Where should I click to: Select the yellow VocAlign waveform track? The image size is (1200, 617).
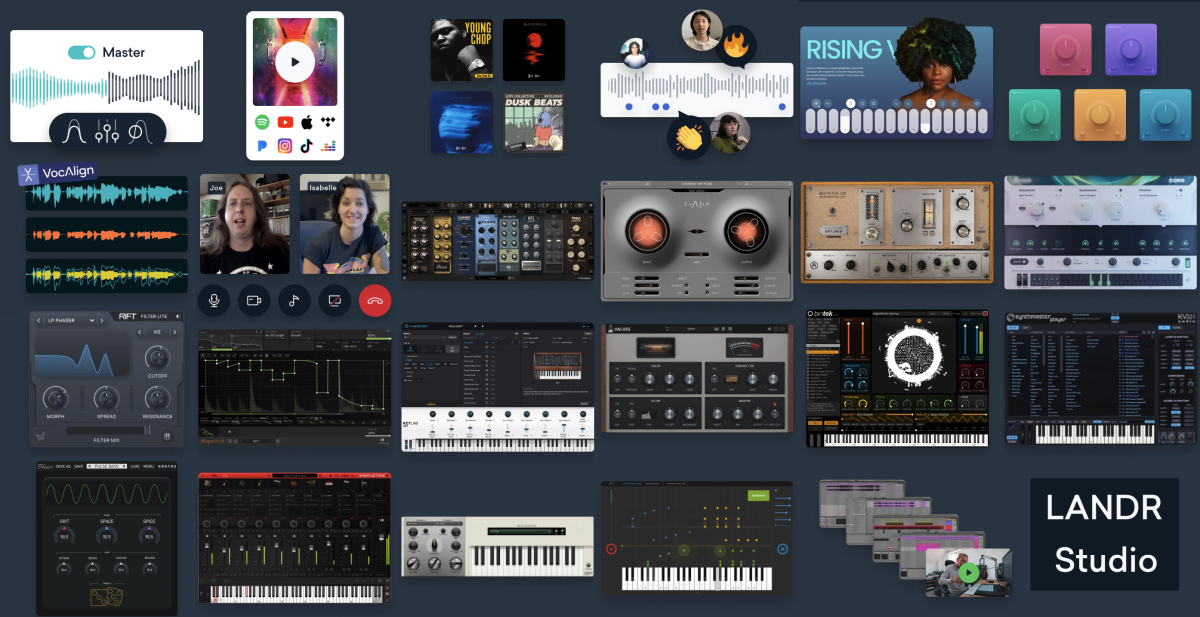click(106, 276)
